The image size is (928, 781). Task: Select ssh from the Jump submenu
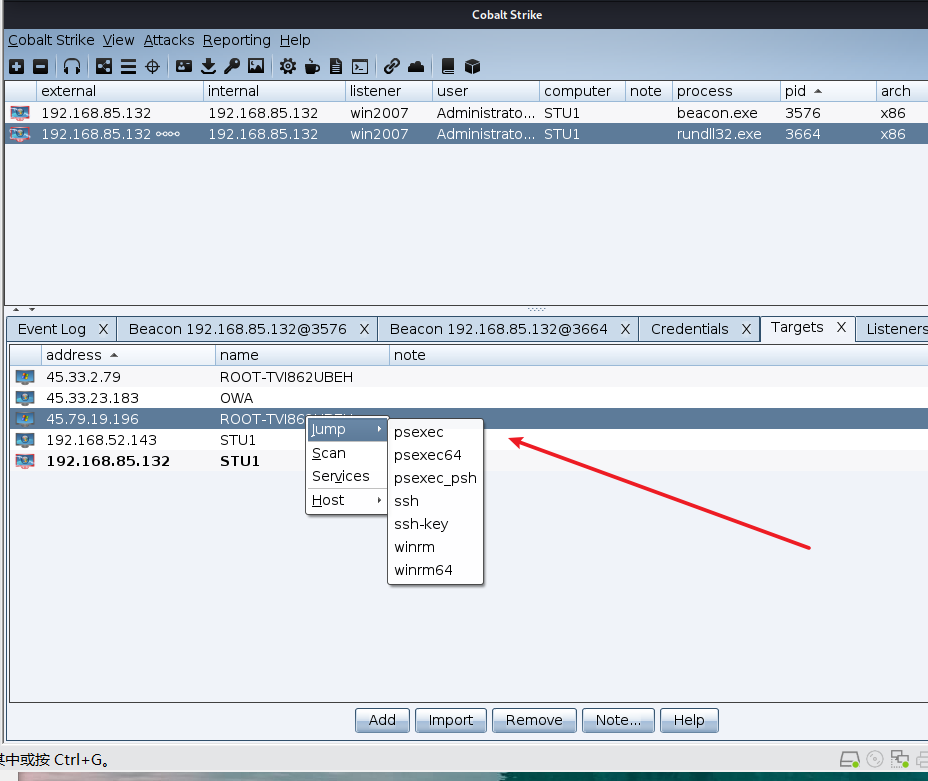436,501
